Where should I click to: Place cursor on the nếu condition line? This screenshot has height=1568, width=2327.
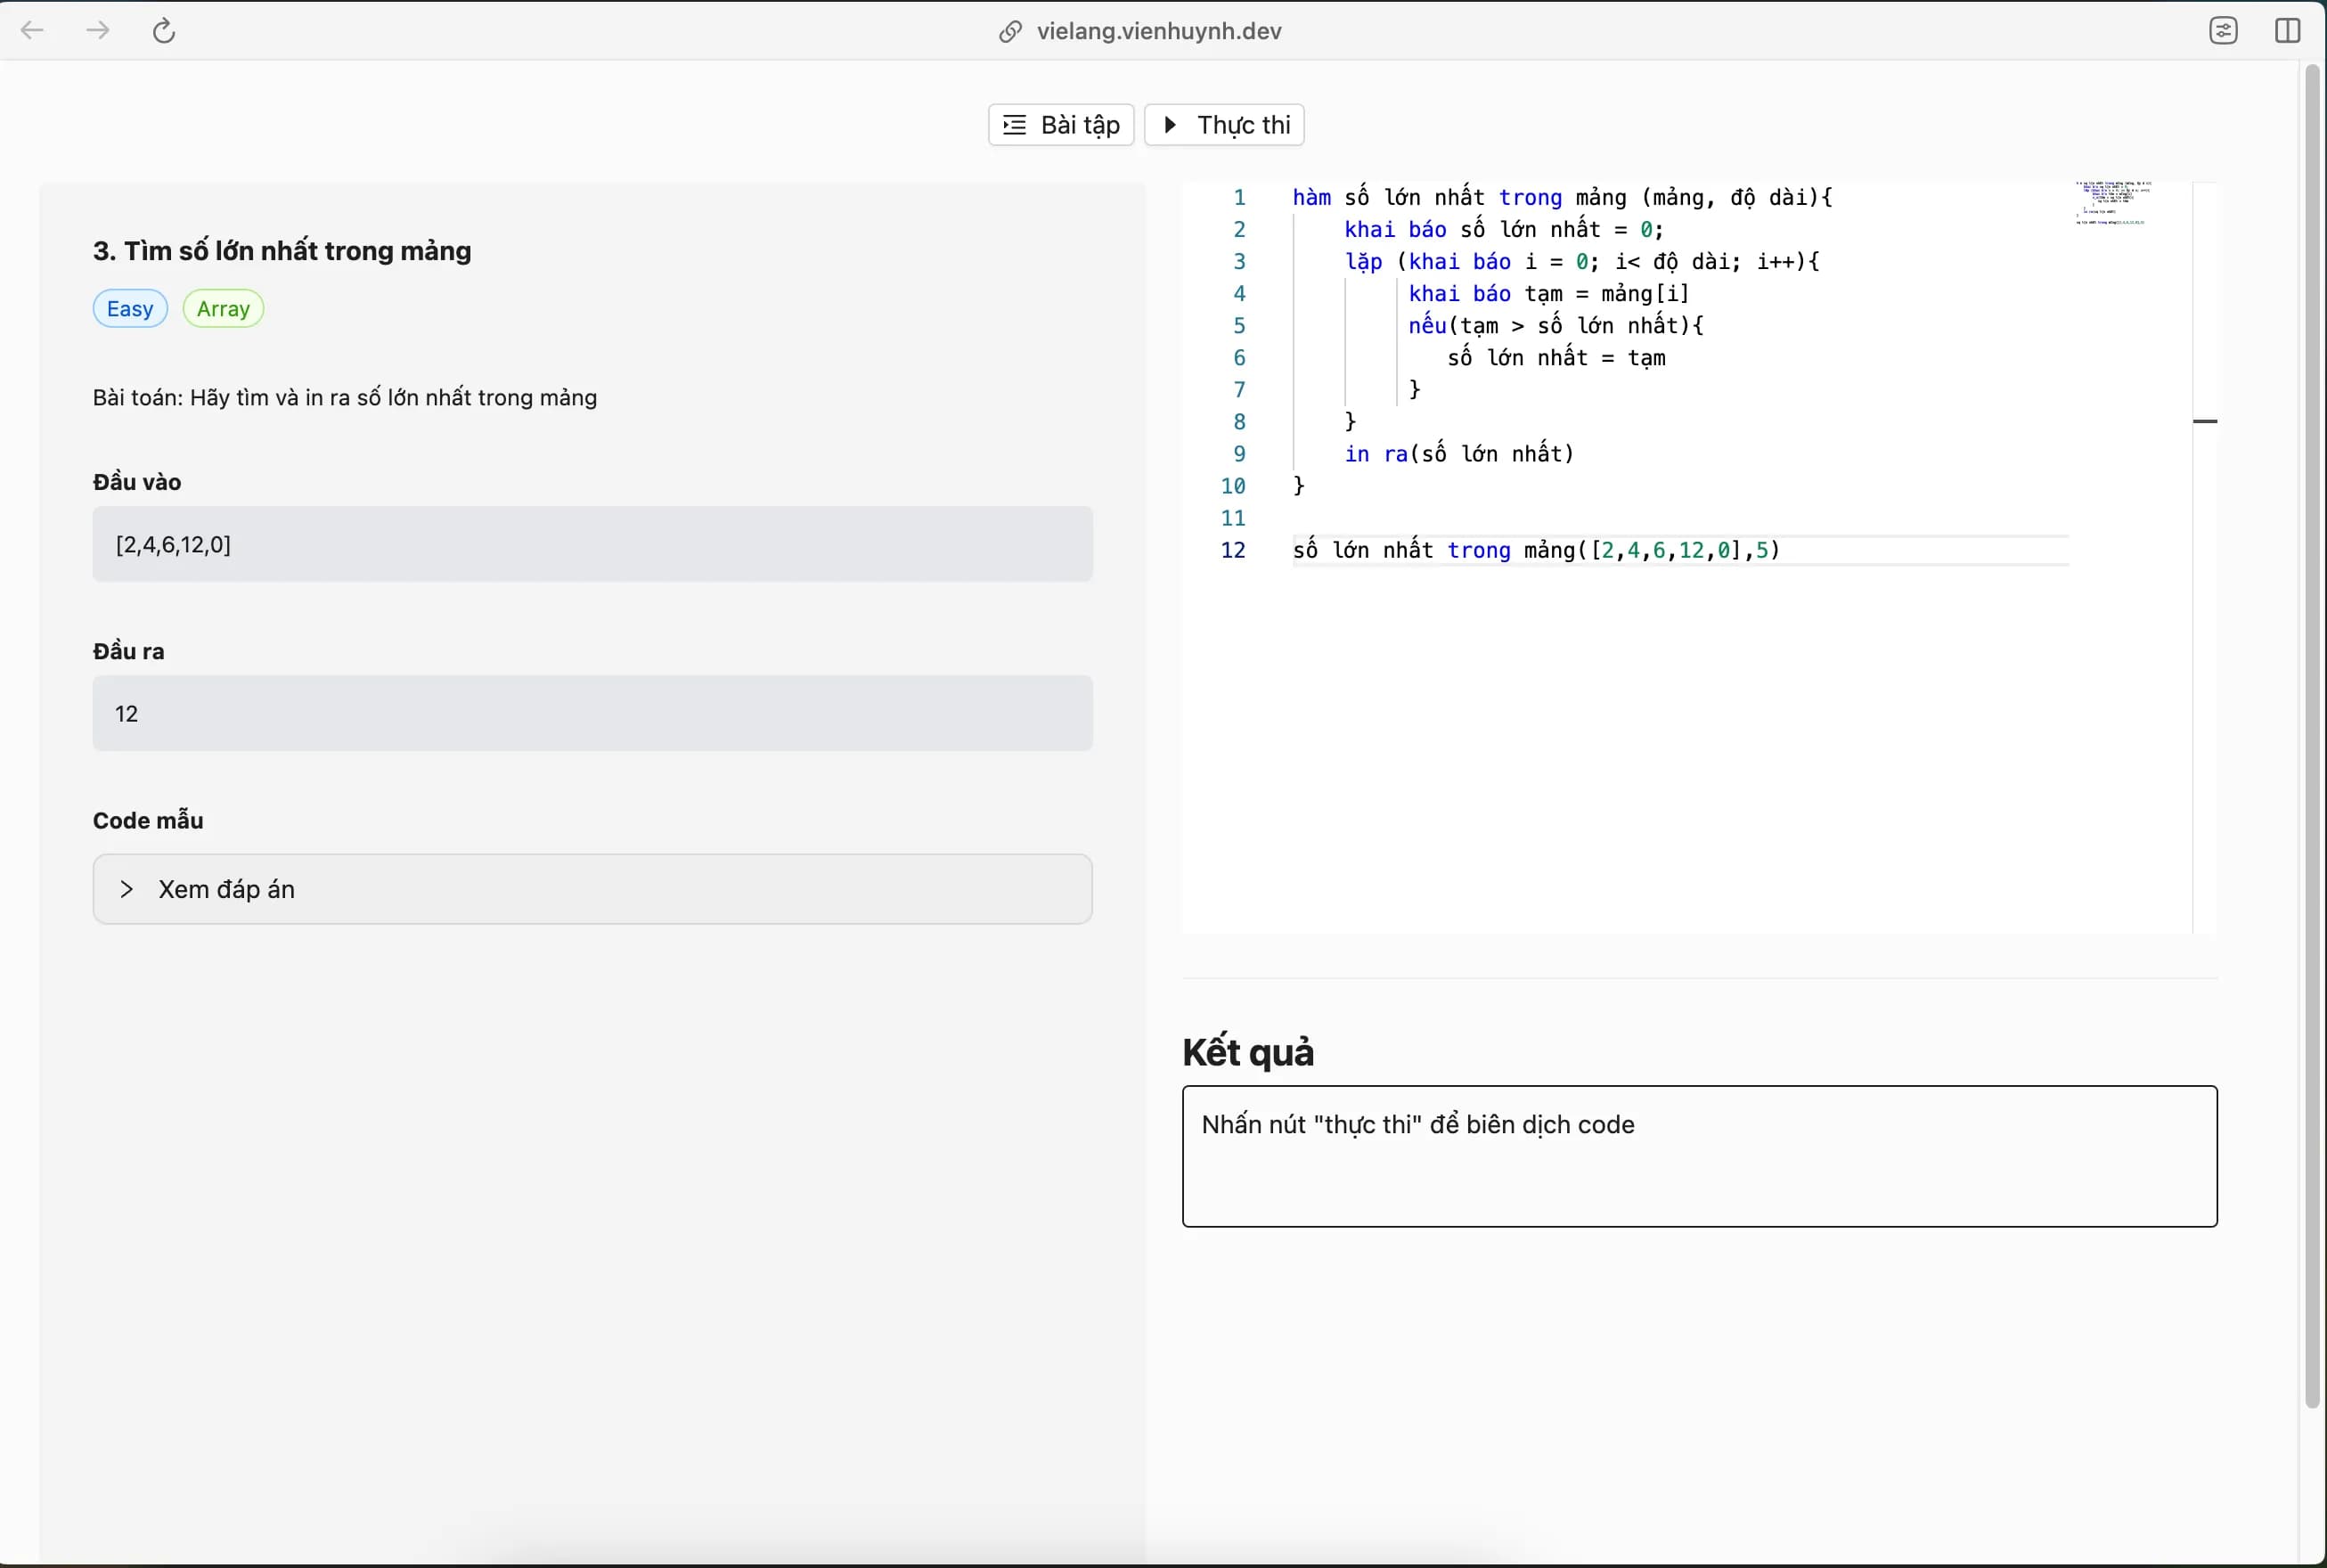(x=1556, y=326)
